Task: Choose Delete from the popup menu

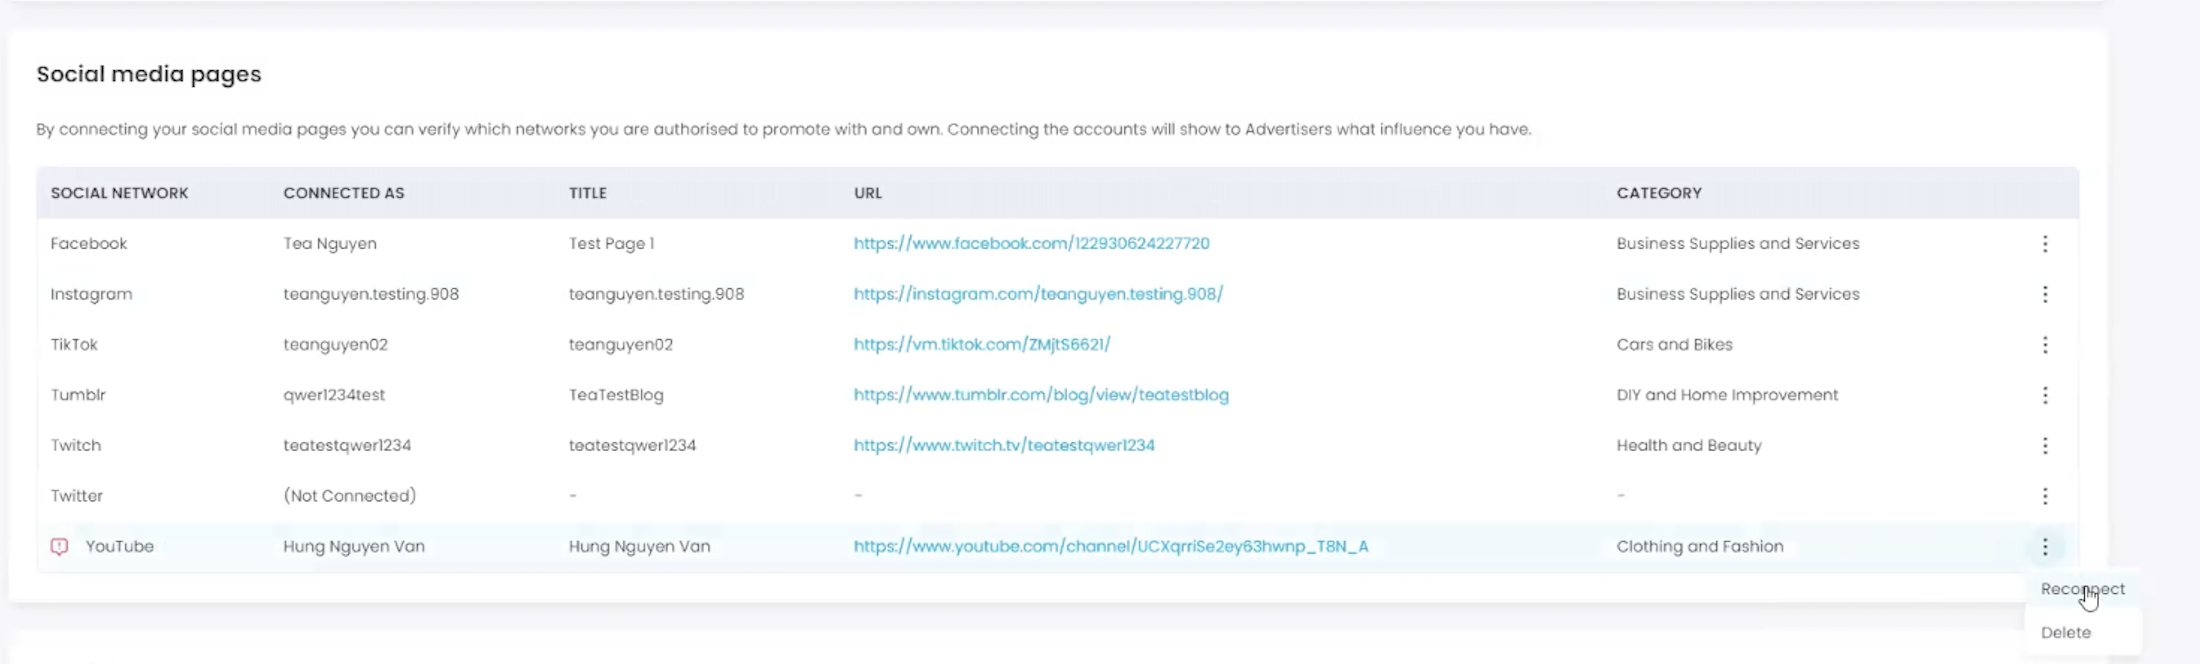Action: (2066, 633)
